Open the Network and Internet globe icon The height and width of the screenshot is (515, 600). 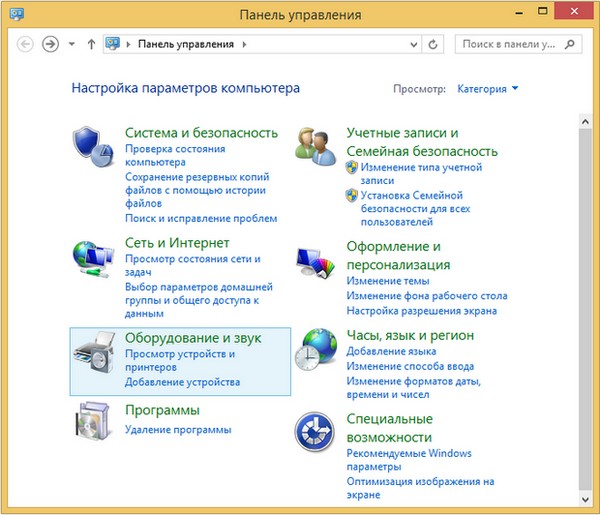[x=93, y=259]
